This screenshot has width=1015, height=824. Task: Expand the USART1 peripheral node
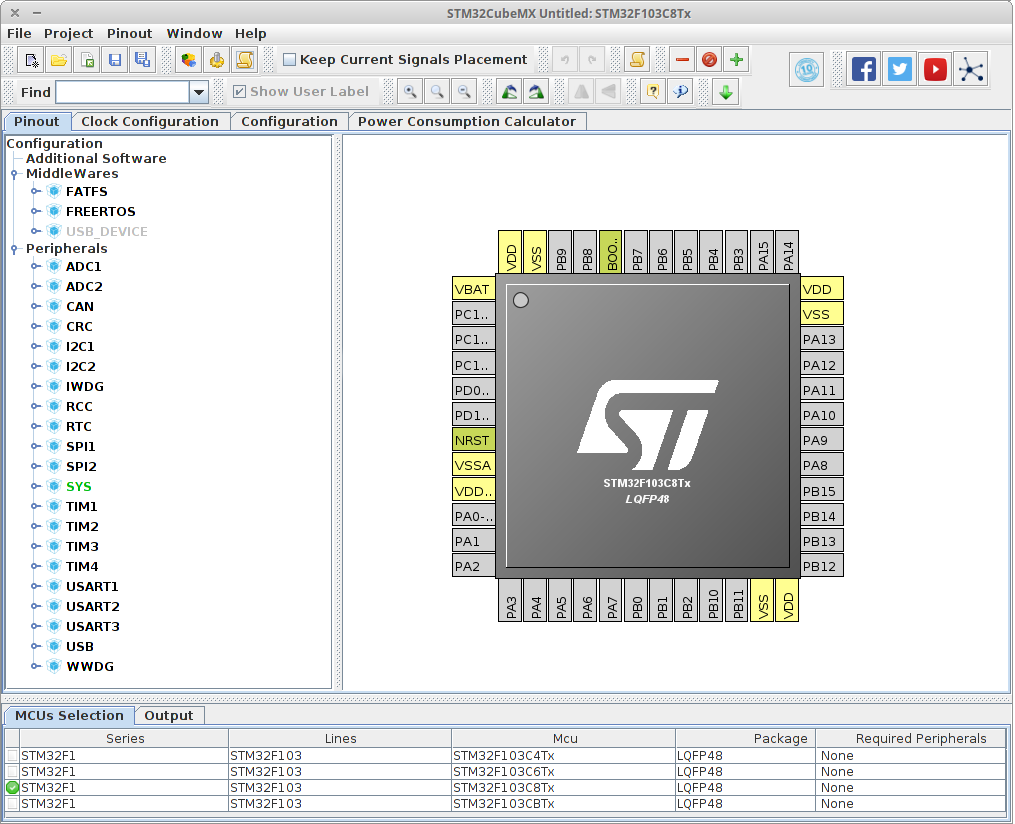point(36,586)
